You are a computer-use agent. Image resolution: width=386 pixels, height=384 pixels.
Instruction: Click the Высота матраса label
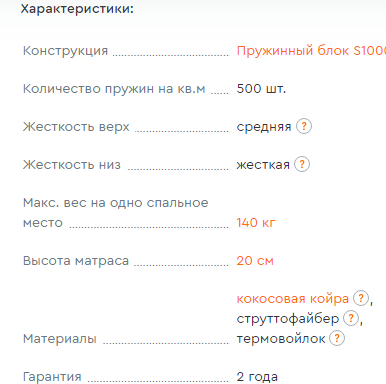click(76, 261)
